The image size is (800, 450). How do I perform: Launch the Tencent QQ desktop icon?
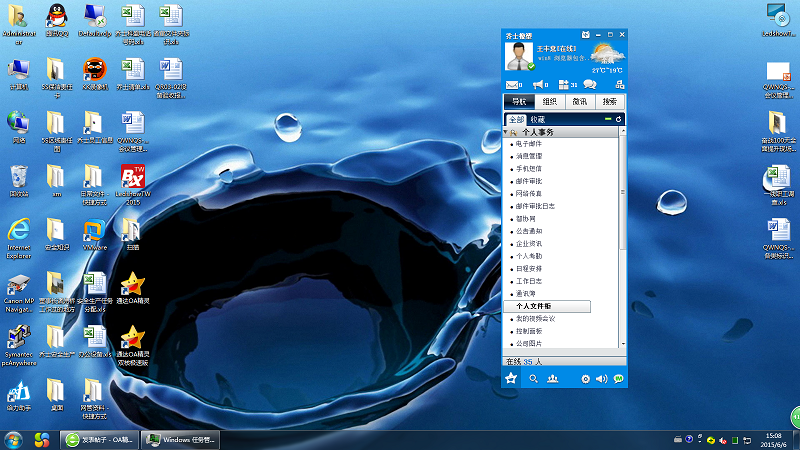[x=55, y=15]
